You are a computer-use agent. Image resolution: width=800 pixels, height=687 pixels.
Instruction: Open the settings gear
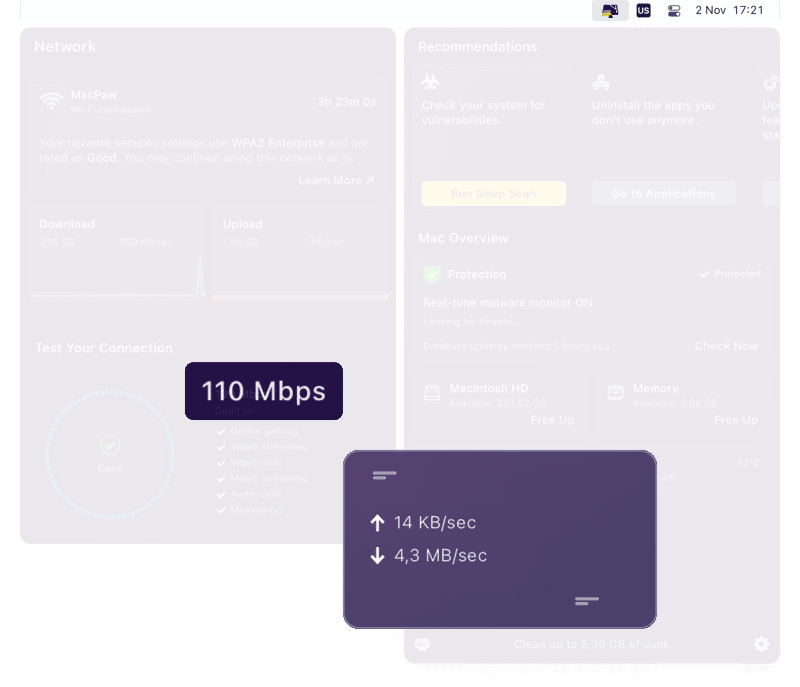761,644
